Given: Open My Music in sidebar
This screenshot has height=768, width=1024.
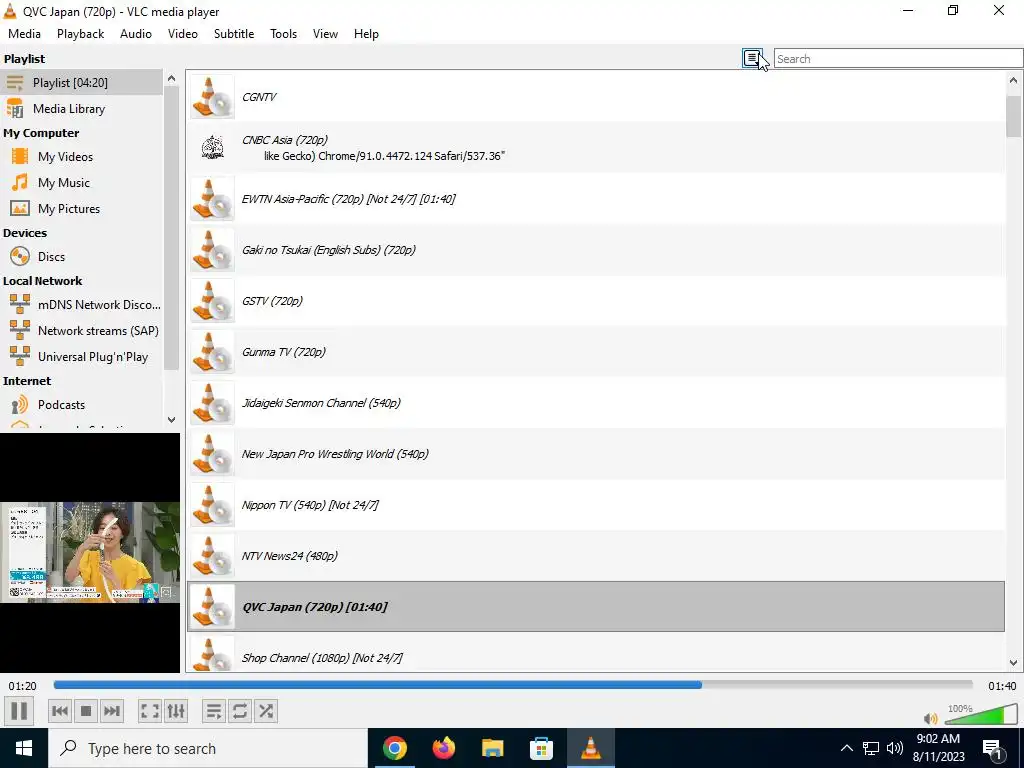Looking at the screenshot, I should pyautogui.click(x=81, y=183).
